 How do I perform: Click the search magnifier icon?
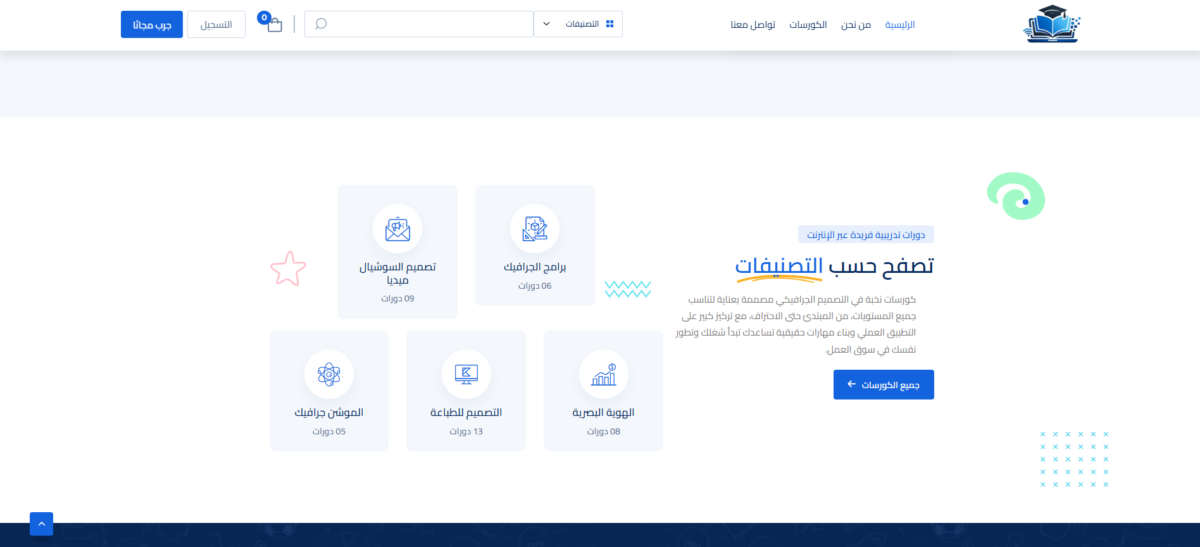[x=321, y=24]
